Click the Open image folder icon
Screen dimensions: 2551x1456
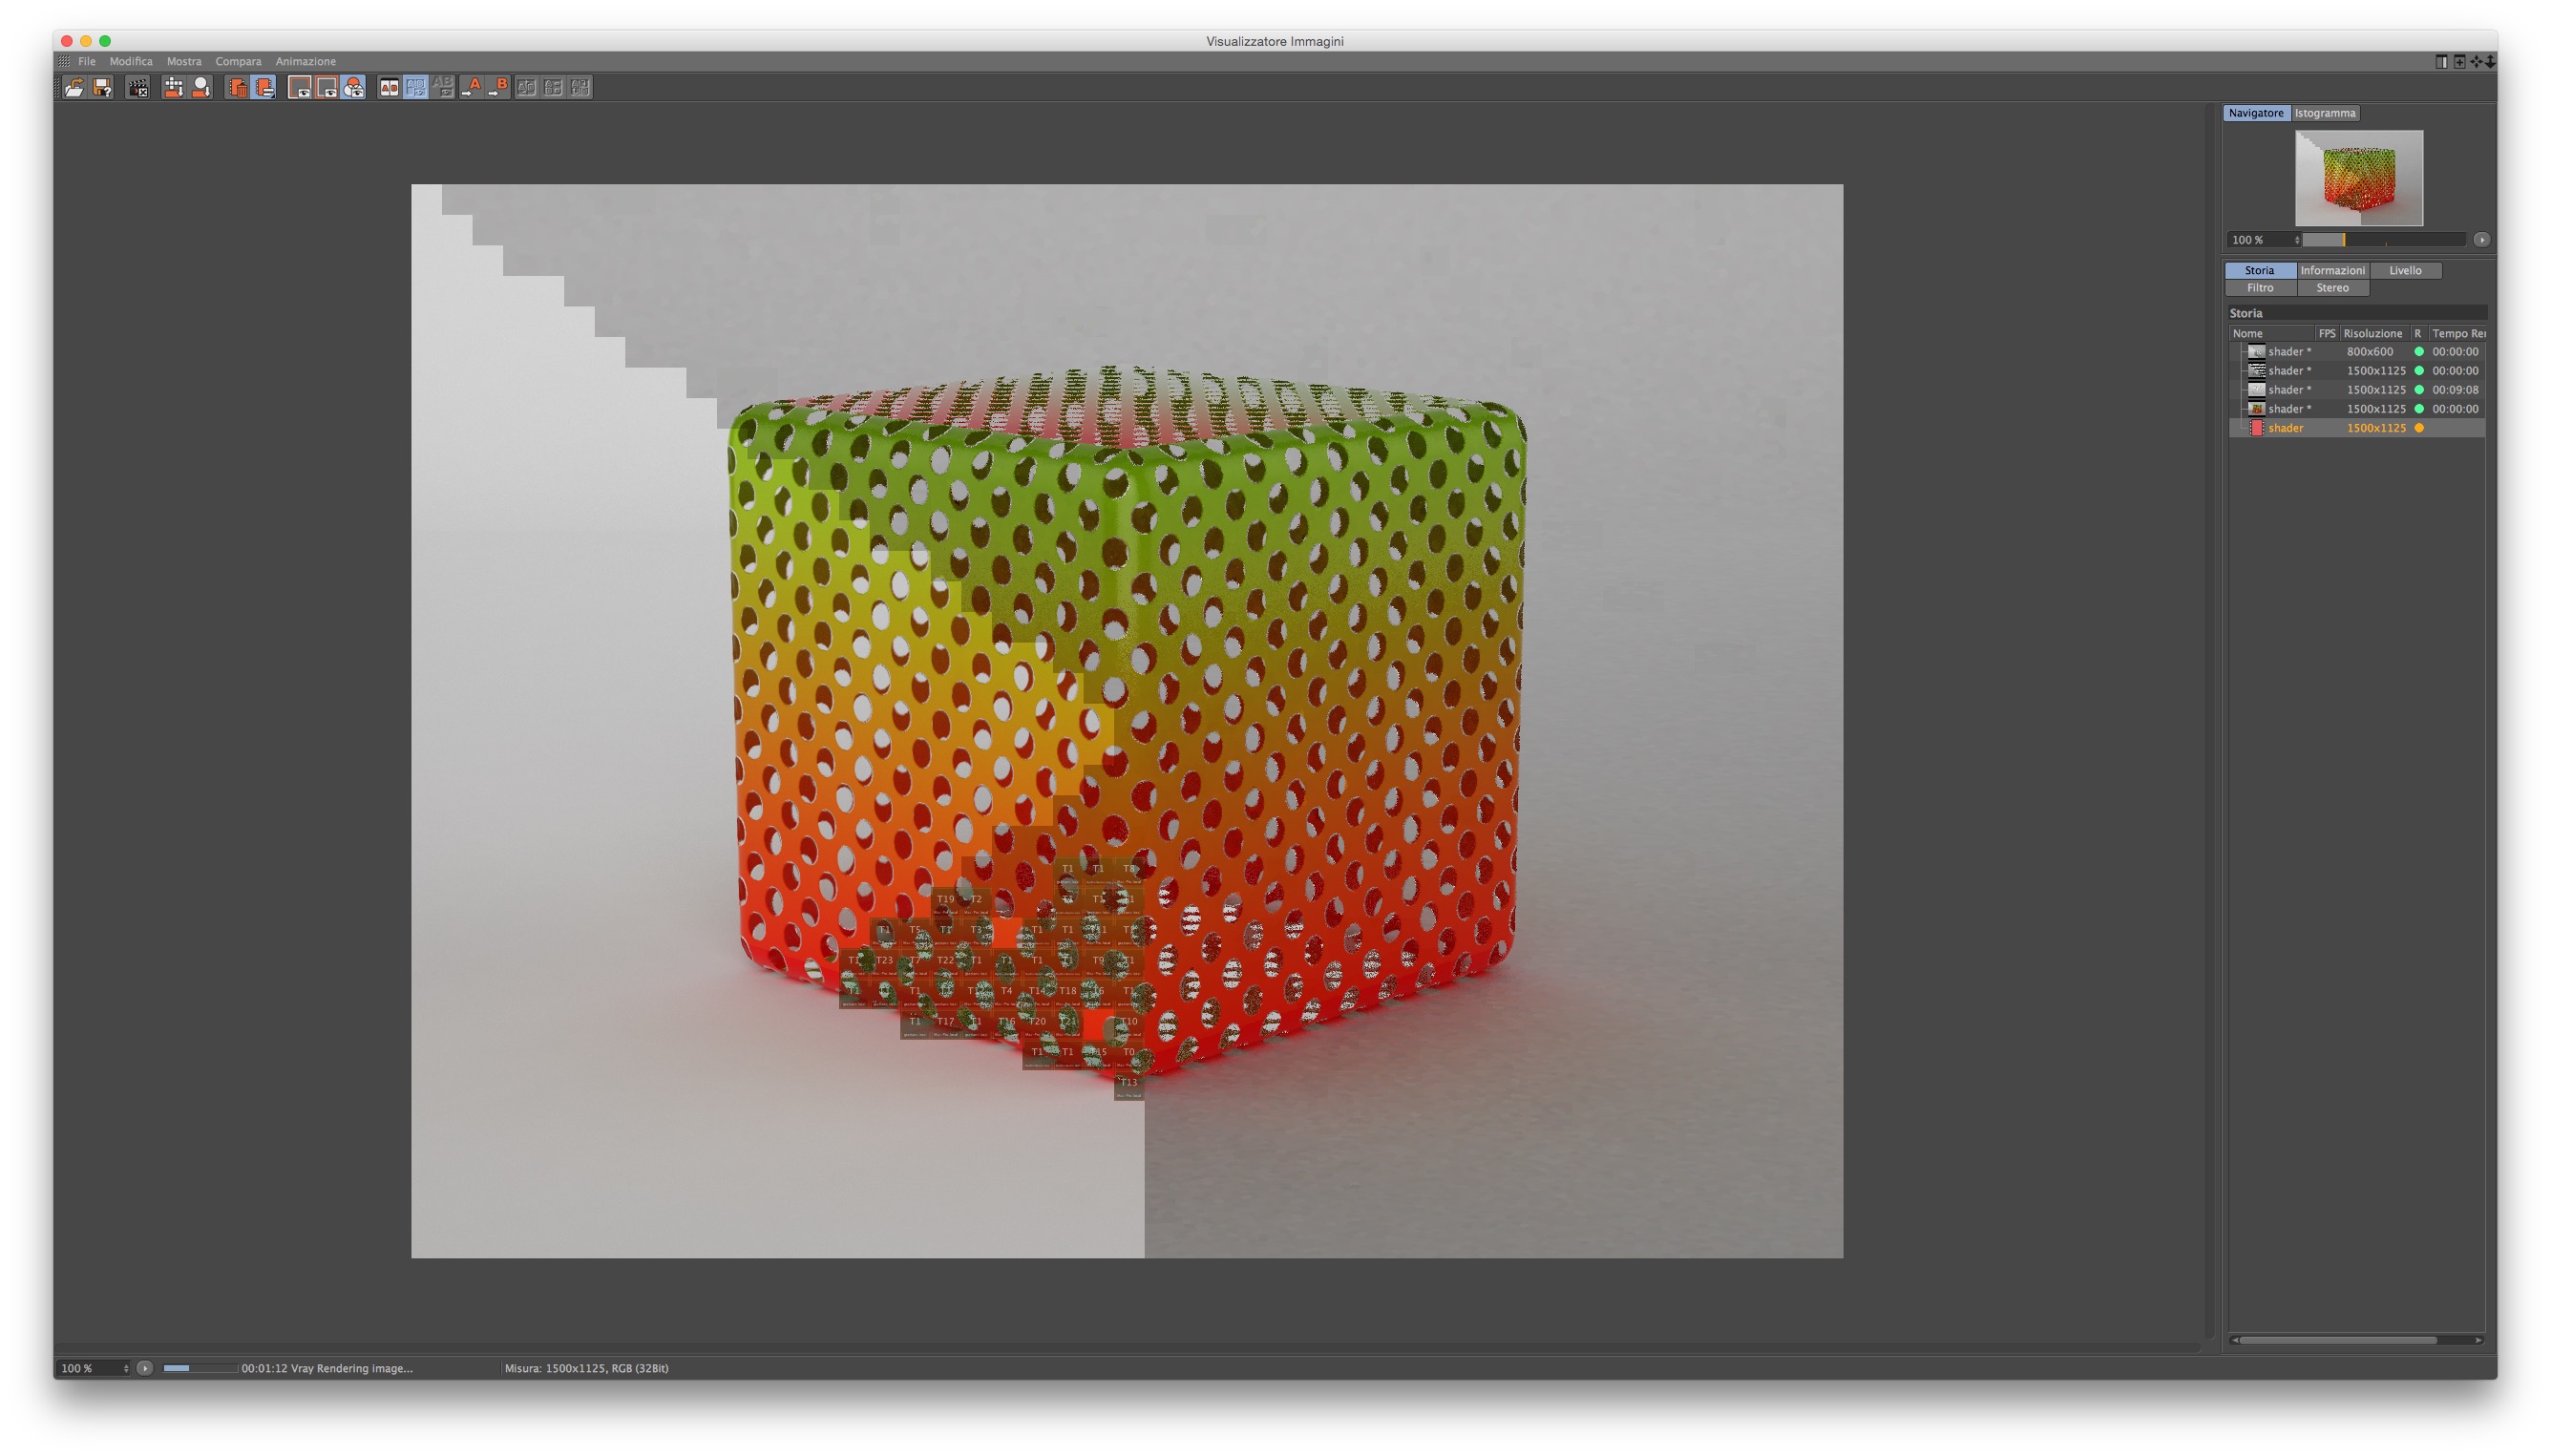coord(74,88)
